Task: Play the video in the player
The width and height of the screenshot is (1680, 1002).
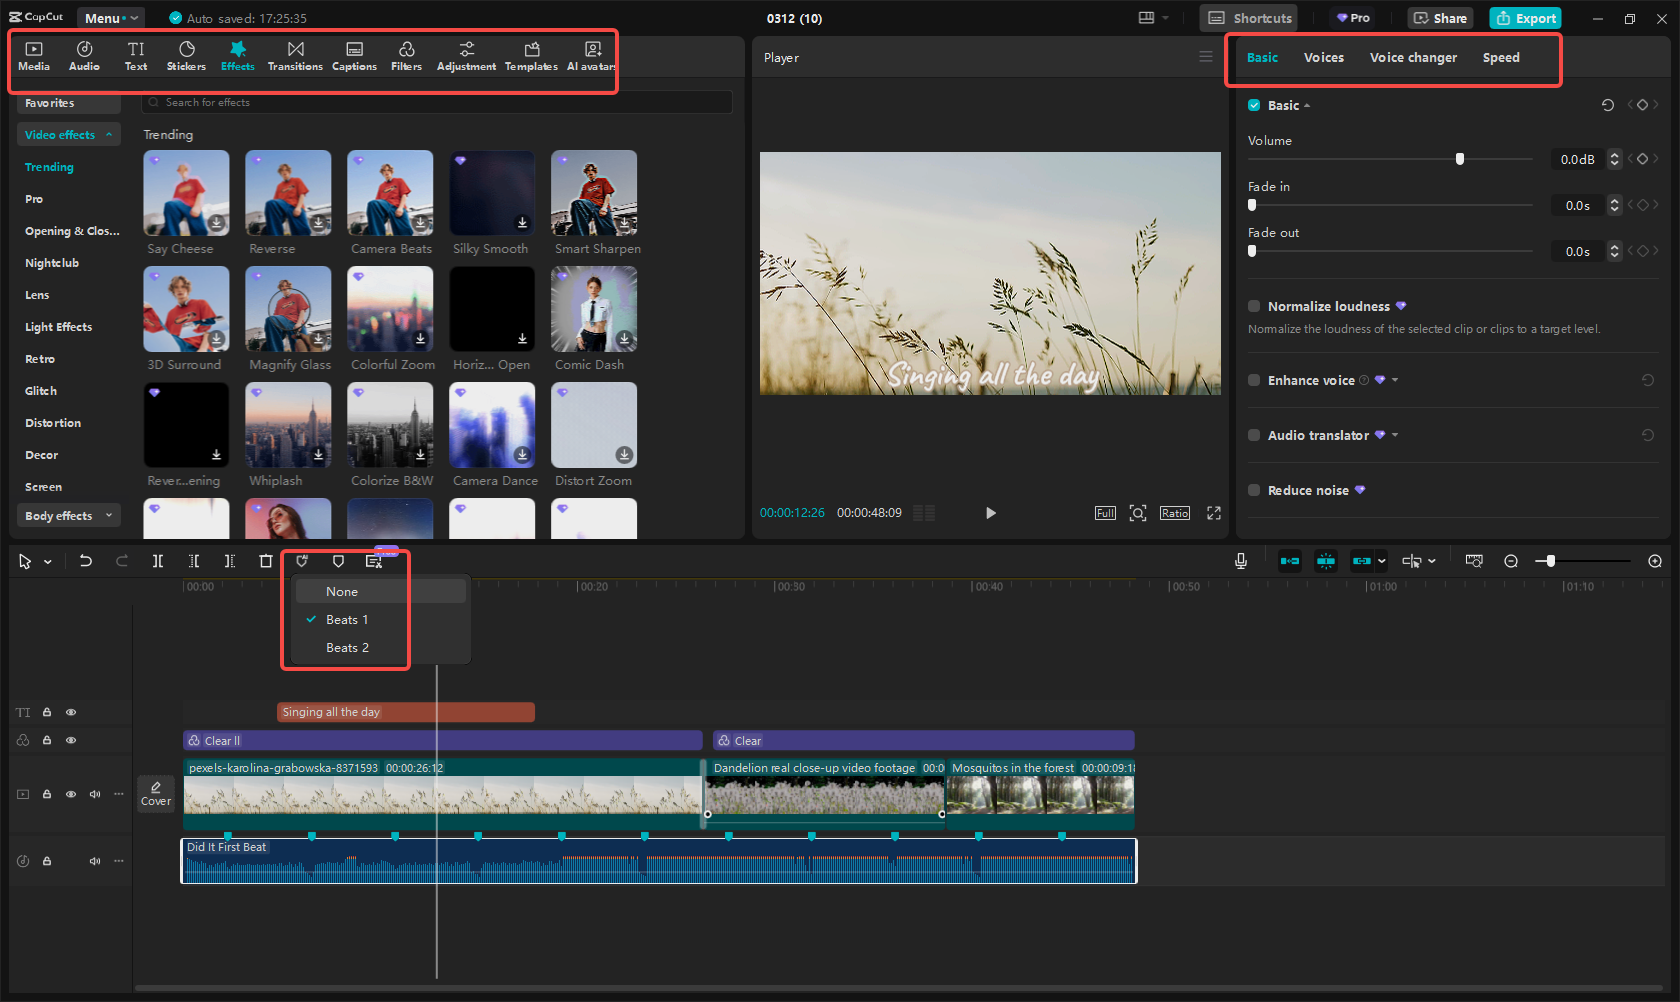Action: (x=990, y=513)
